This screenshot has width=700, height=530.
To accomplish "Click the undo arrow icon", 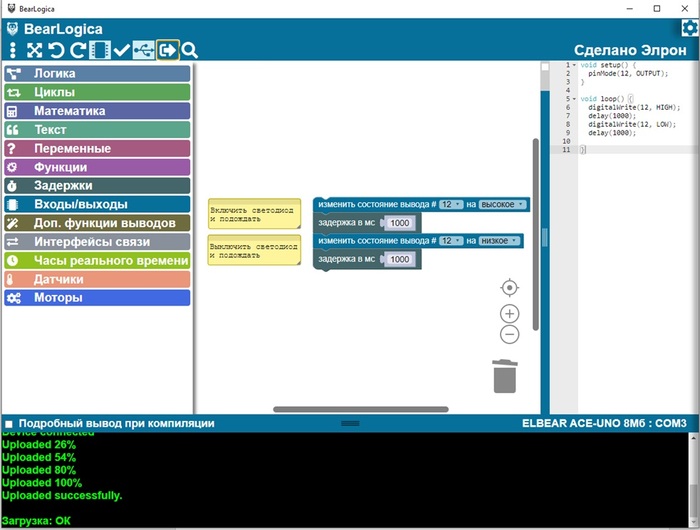I will pyautogui.click(x=56, y=50).
